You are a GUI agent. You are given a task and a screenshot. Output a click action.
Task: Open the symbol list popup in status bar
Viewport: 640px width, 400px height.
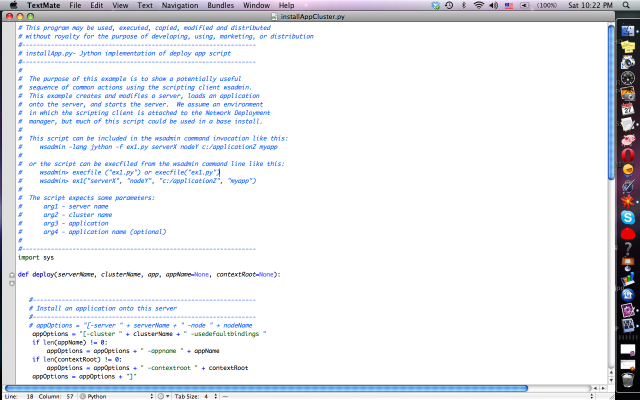[x=408, y=396]
